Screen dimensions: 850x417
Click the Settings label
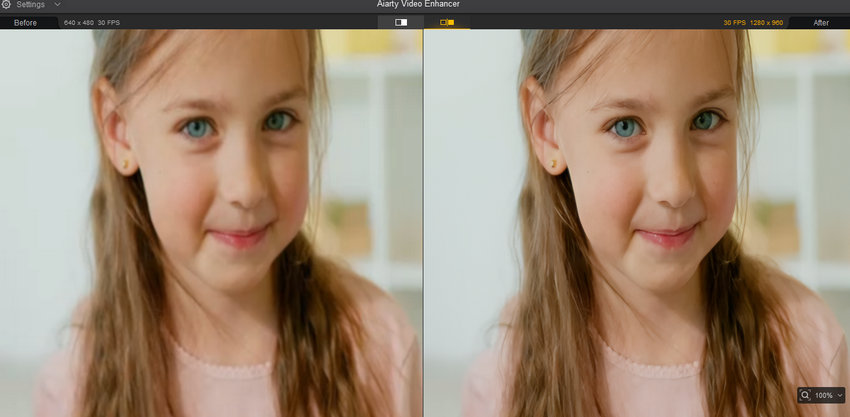[x=30, y=4]
